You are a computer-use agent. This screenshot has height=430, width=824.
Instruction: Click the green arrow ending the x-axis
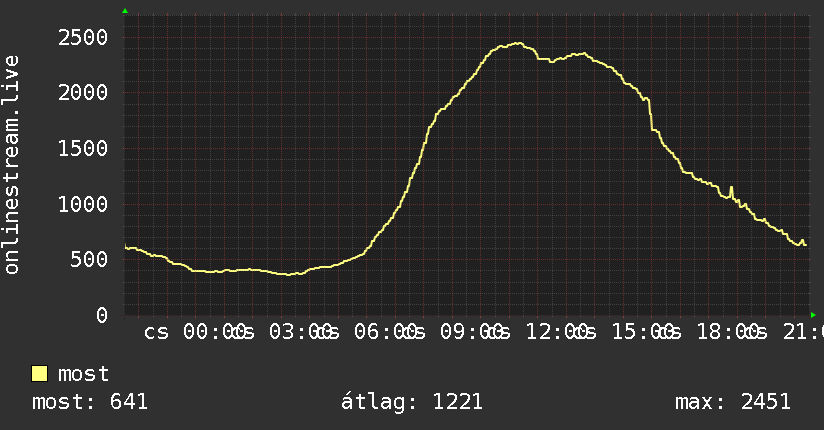pos(813,315)
